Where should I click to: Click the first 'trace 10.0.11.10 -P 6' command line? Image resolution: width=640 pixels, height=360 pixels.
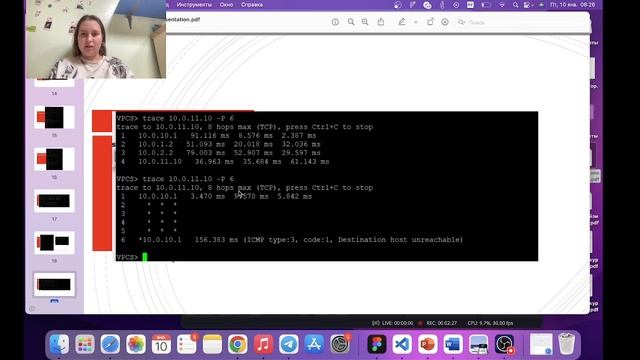click(x=175, y=118)
